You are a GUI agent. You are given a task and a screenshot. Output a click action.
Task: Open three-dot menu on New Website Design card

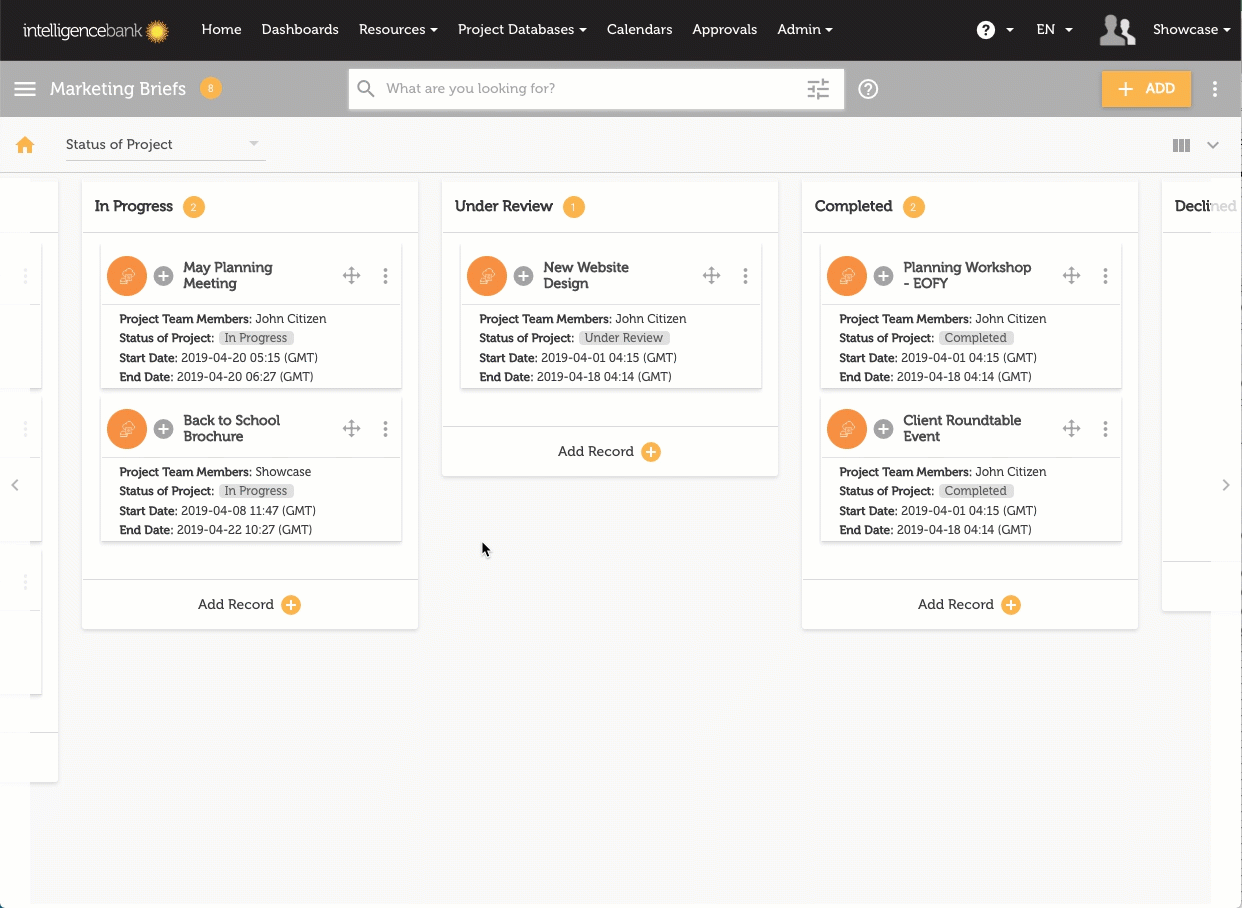point(745,276)
